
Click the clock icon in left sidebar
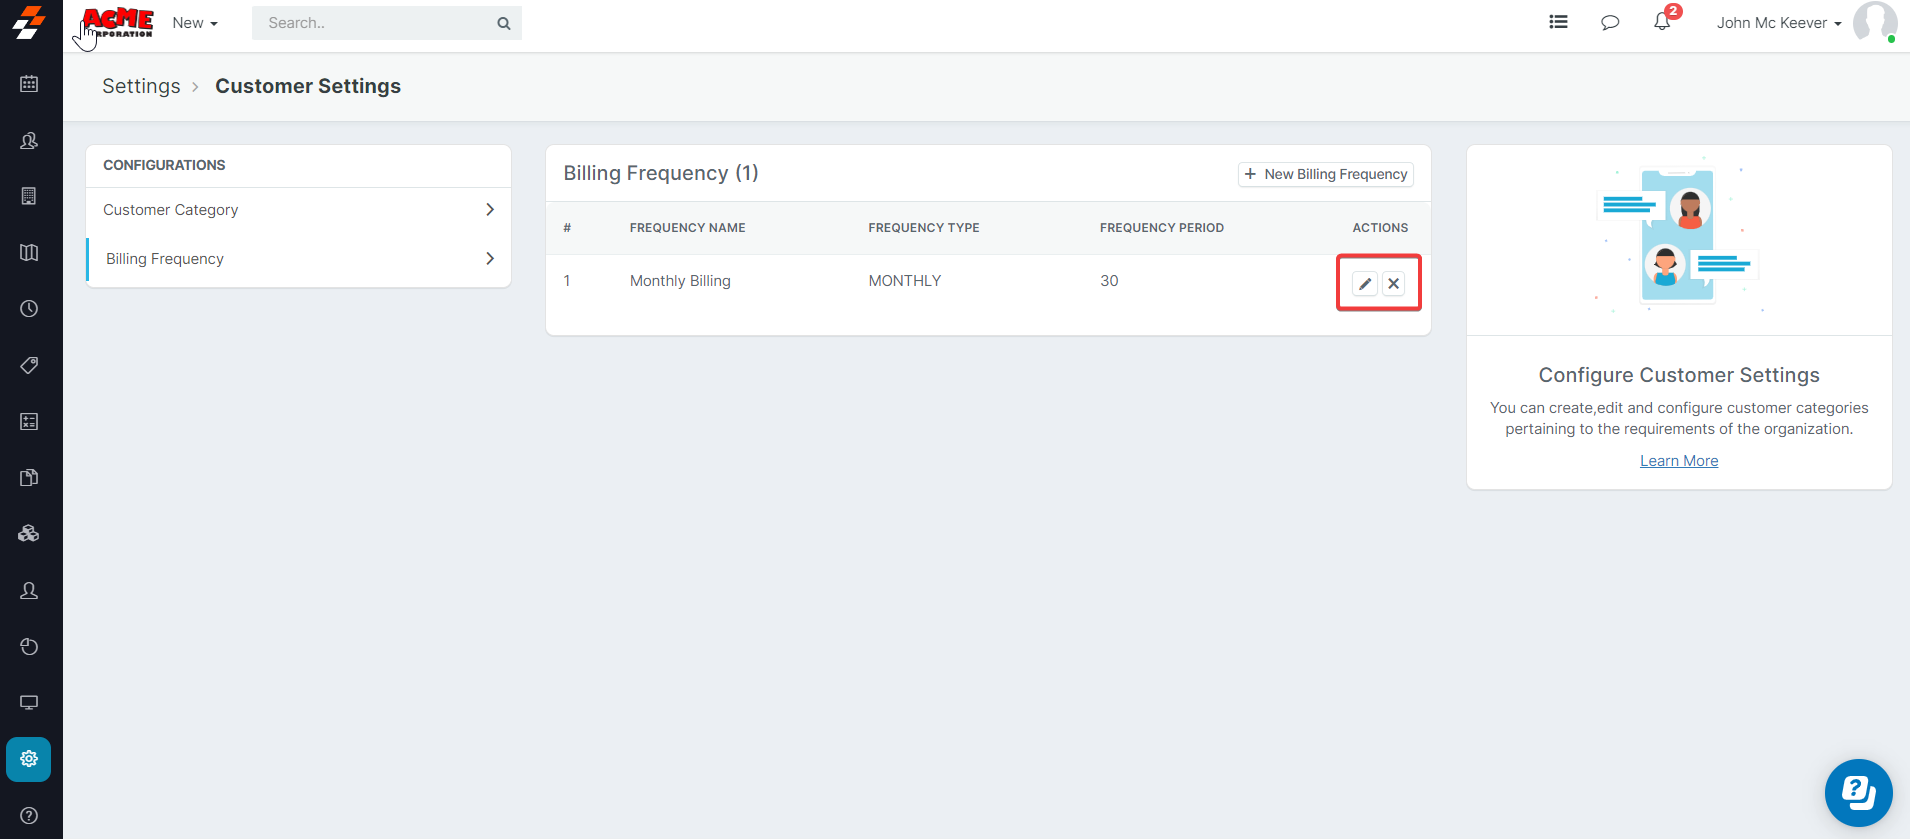click(29, 309)
